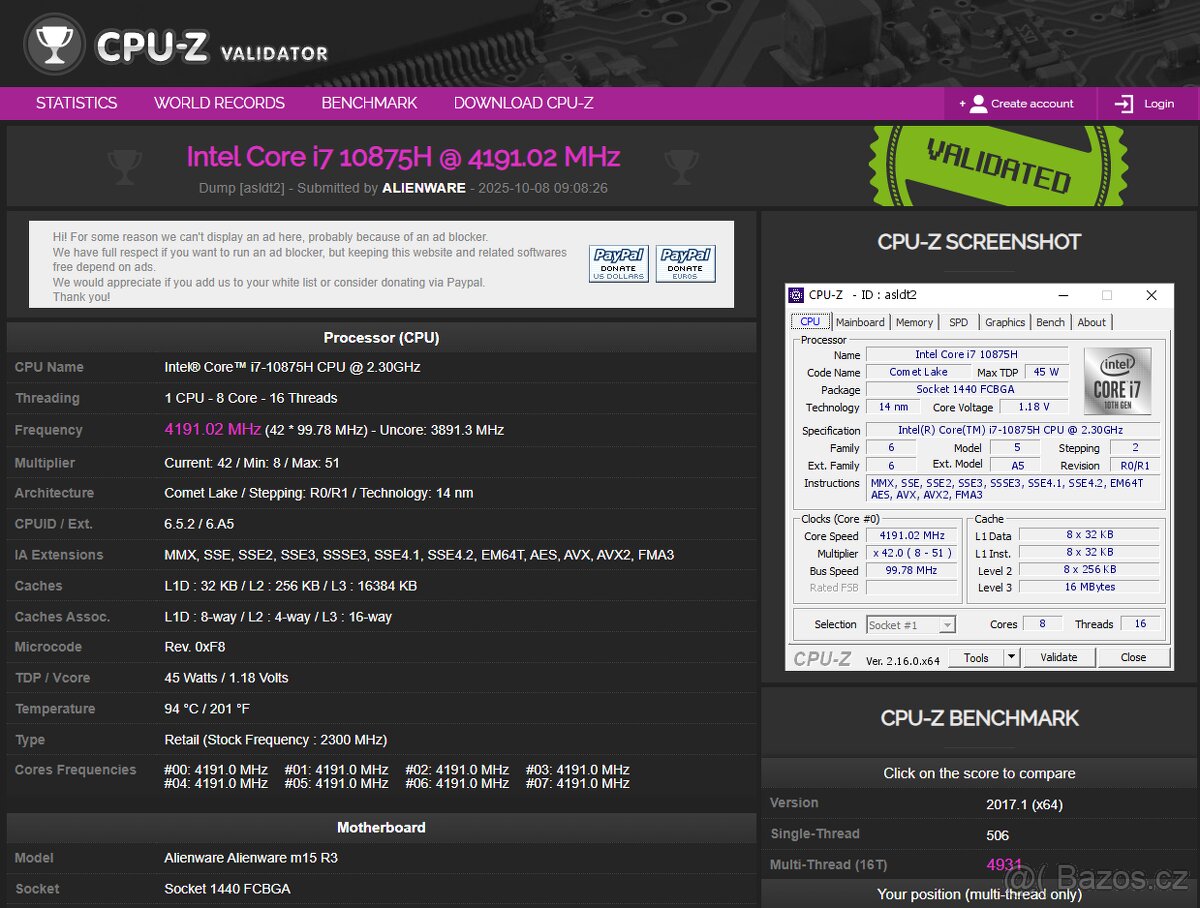Image resolution: width=1200 pixels, height=908 pixels.
Task: Open the World Records menu
Action: [x=218, y=102]
